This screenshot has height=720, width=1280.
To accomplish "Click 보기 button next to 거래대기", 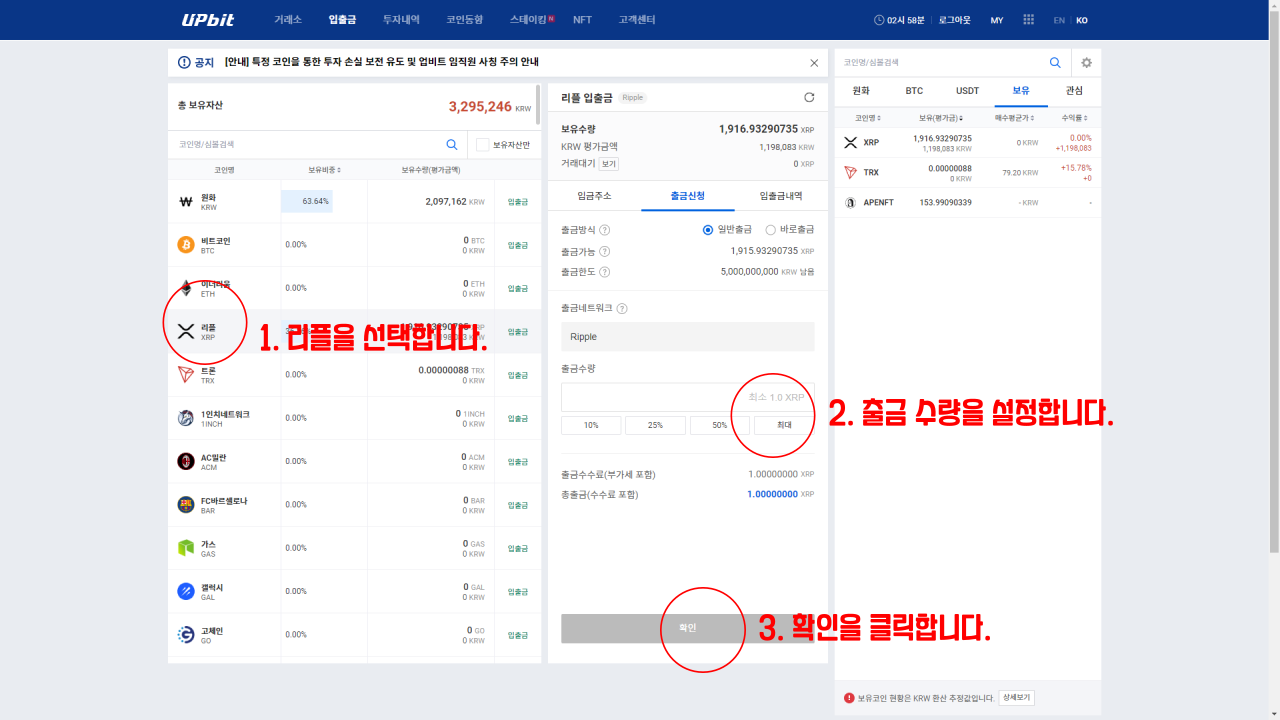I will [x=609, y=163].
